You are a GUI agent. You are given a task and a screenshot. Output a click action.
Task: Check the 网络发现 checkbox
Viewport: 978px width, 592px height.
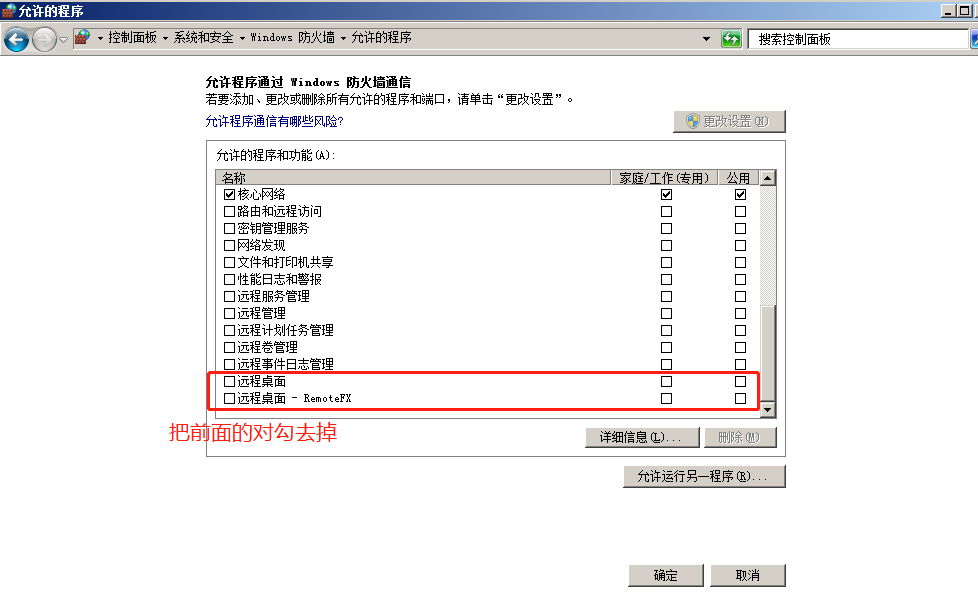tap(229, 246)
